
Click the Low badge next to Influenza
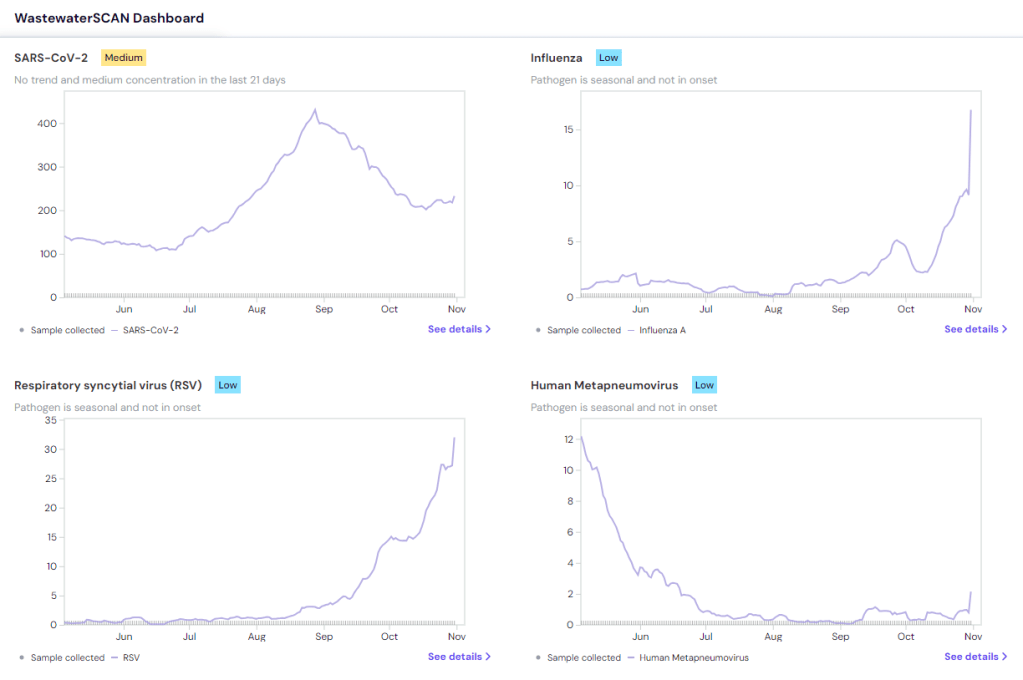(x=608, y=58)
